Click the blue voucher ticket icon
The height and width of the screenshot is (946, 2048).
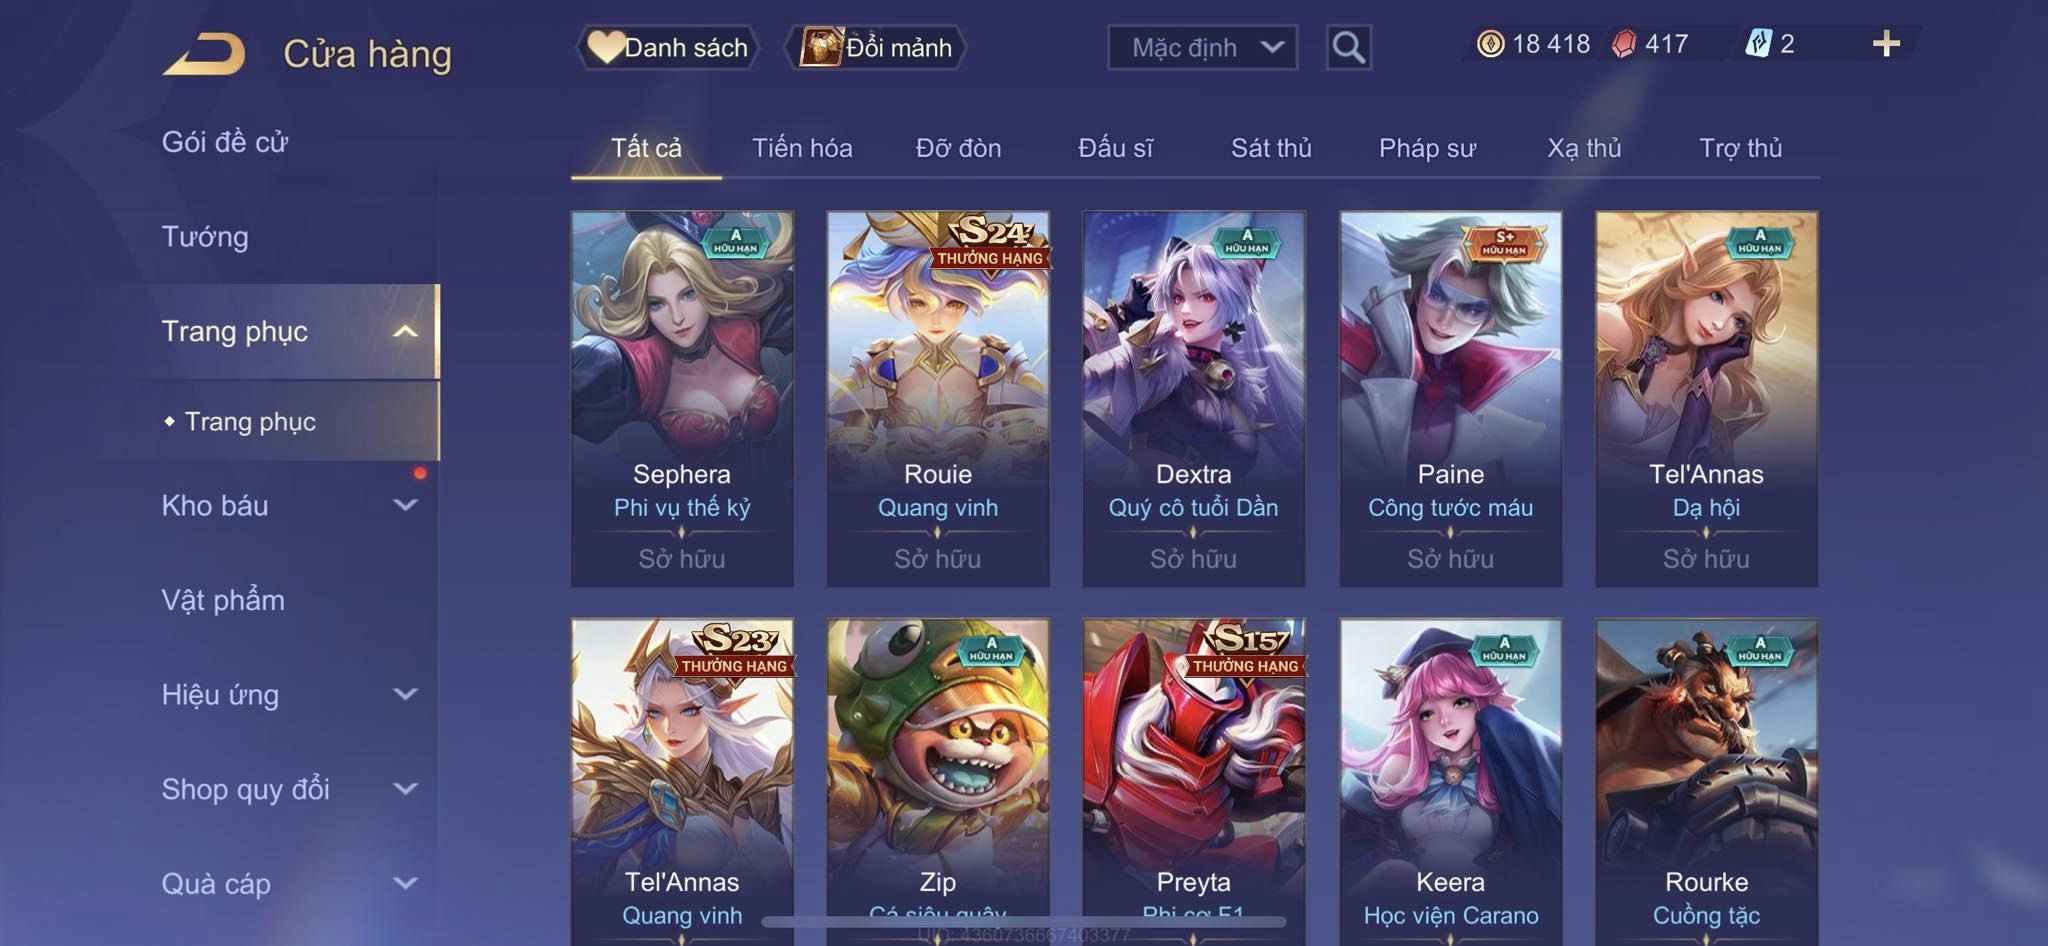pos(1758,44)
